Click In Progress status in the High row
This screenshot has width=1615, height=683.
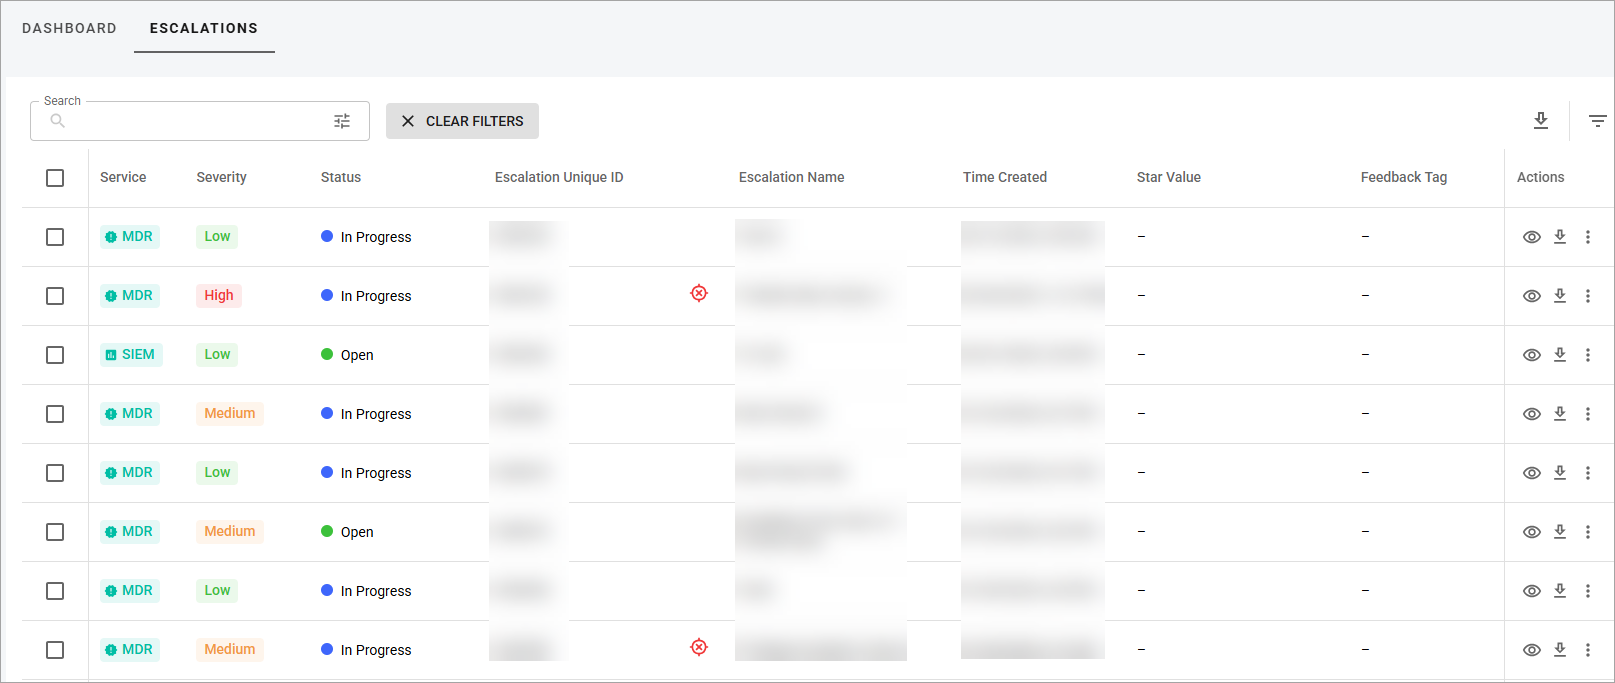tap(366, 296)
